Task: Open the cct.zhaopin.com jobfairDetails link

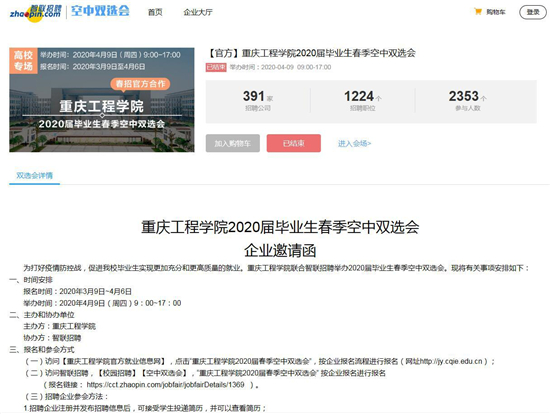Action: click(x=165, y=385)
